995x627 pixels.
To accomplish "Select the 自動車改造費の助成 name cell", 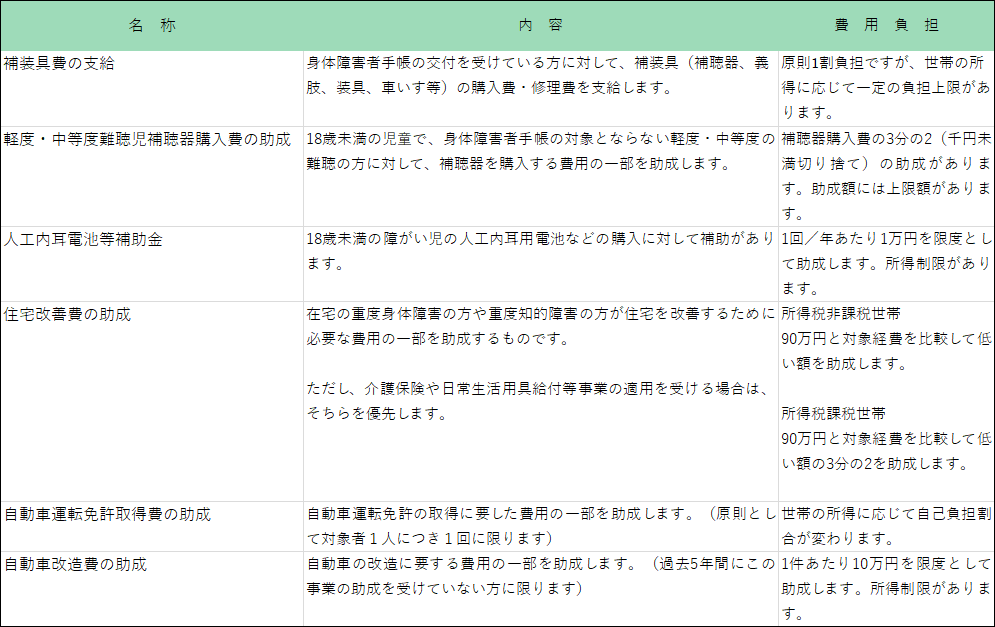I will click(76, 565).
